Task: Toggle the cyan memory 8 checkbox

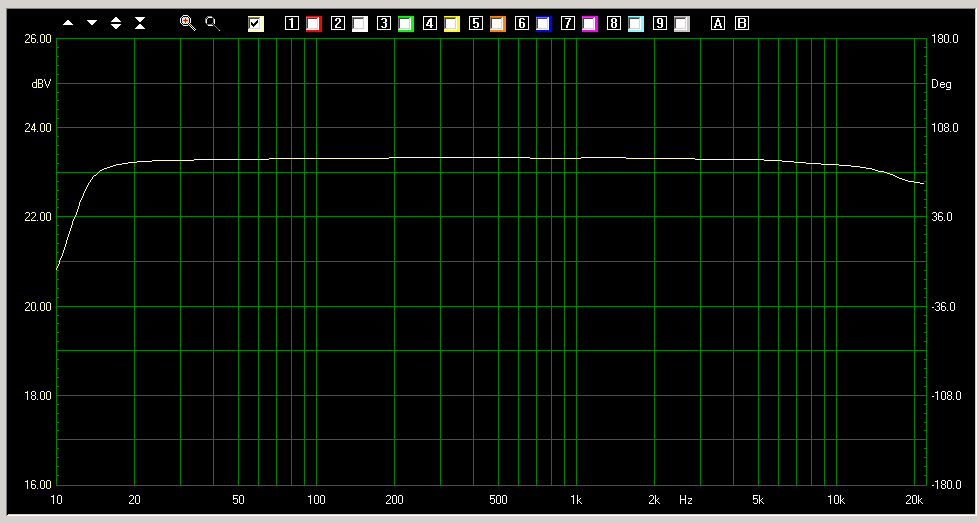Action: tap(636, 24)
